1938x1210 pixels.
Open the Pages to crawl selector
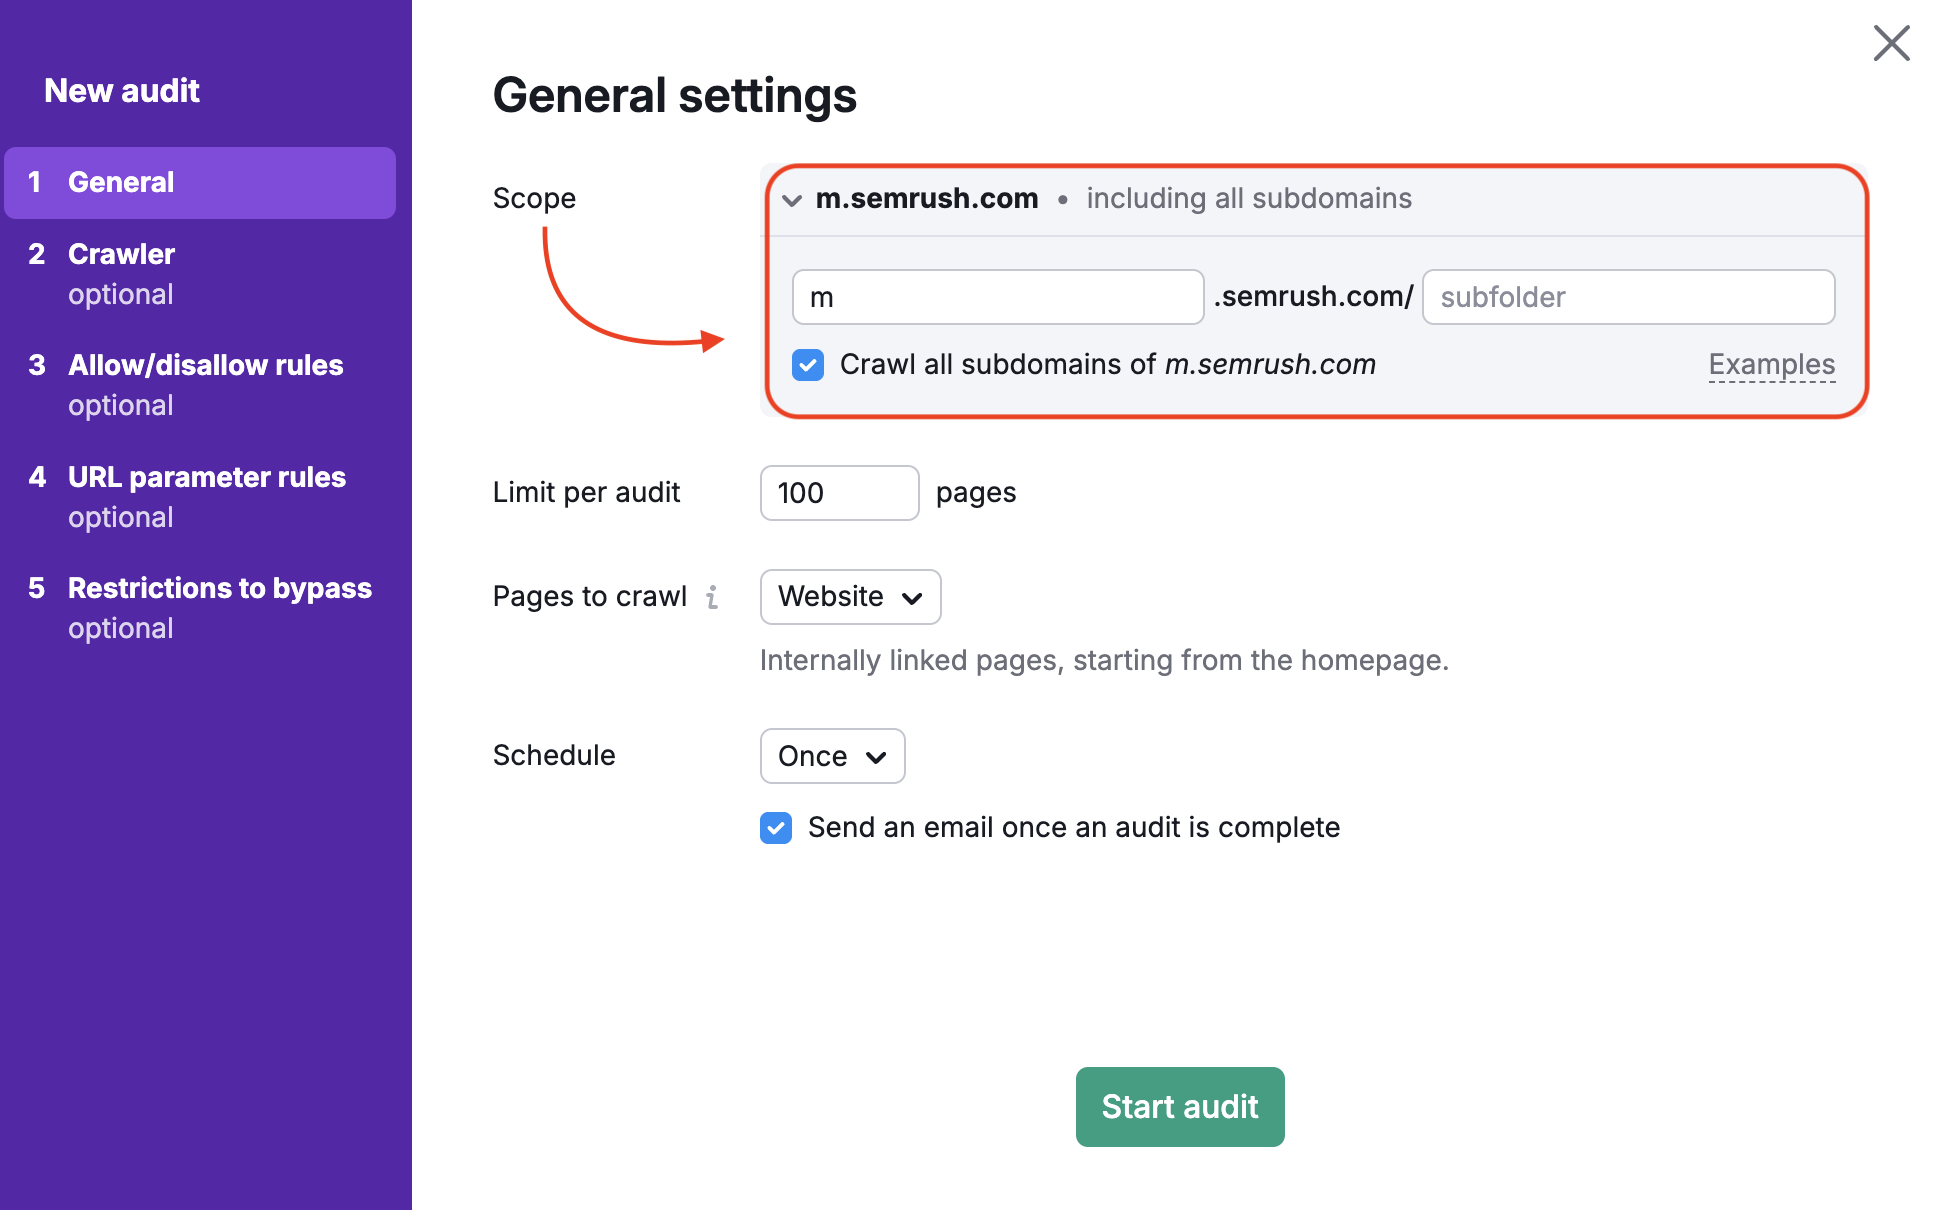850,597
